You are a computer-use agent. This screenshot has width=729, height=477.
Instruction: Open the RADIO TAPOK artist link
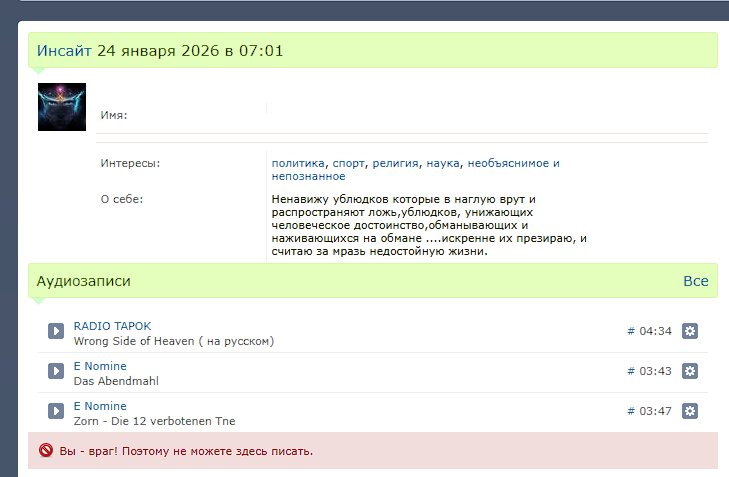pos(112,326)
